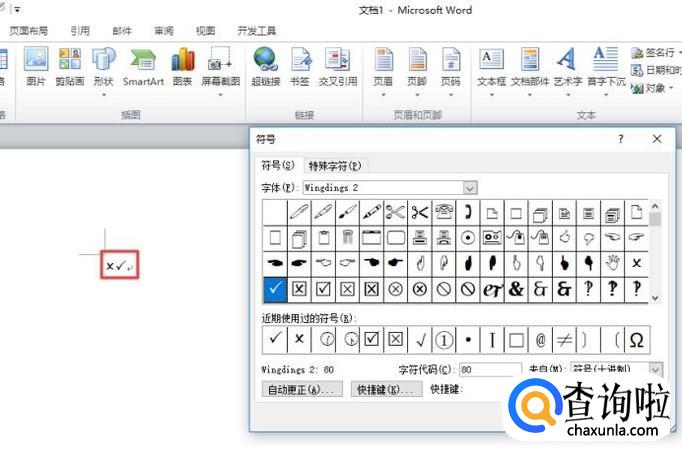Pick recently used Omega symbol

637,339
